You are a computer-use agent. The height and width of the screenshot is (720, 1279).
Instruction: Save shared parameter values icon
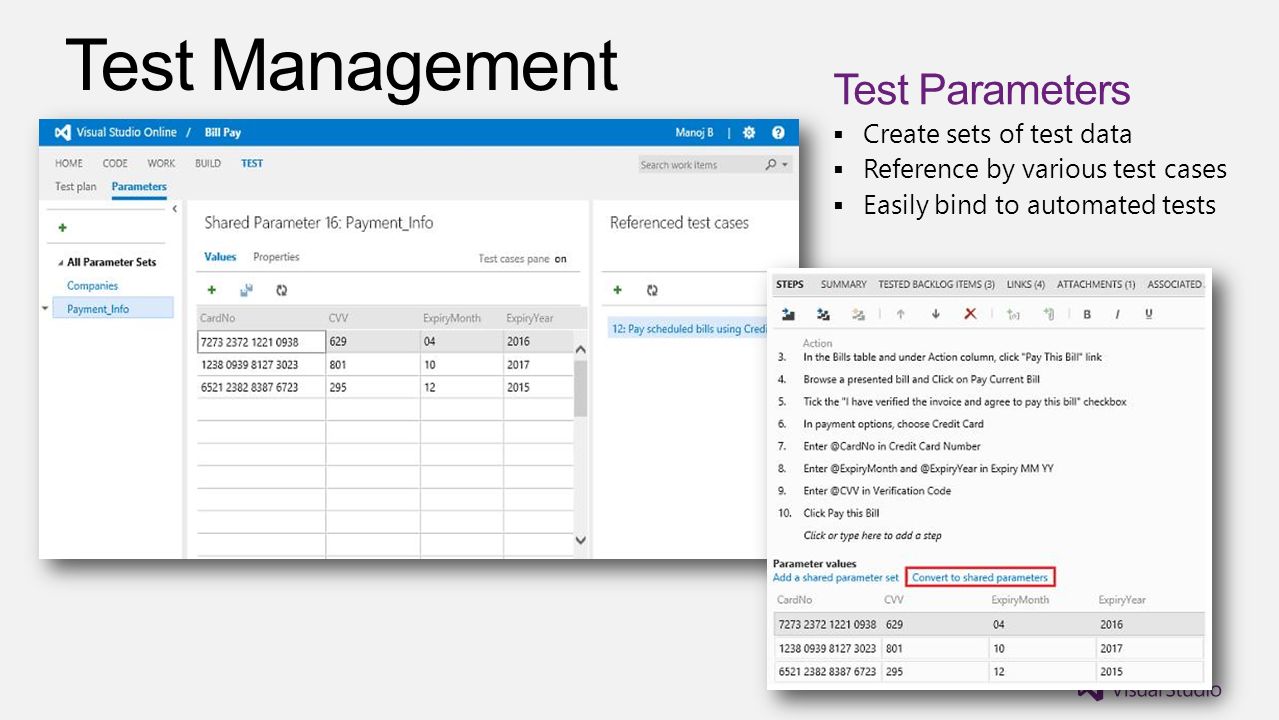[x=246, y=290]
